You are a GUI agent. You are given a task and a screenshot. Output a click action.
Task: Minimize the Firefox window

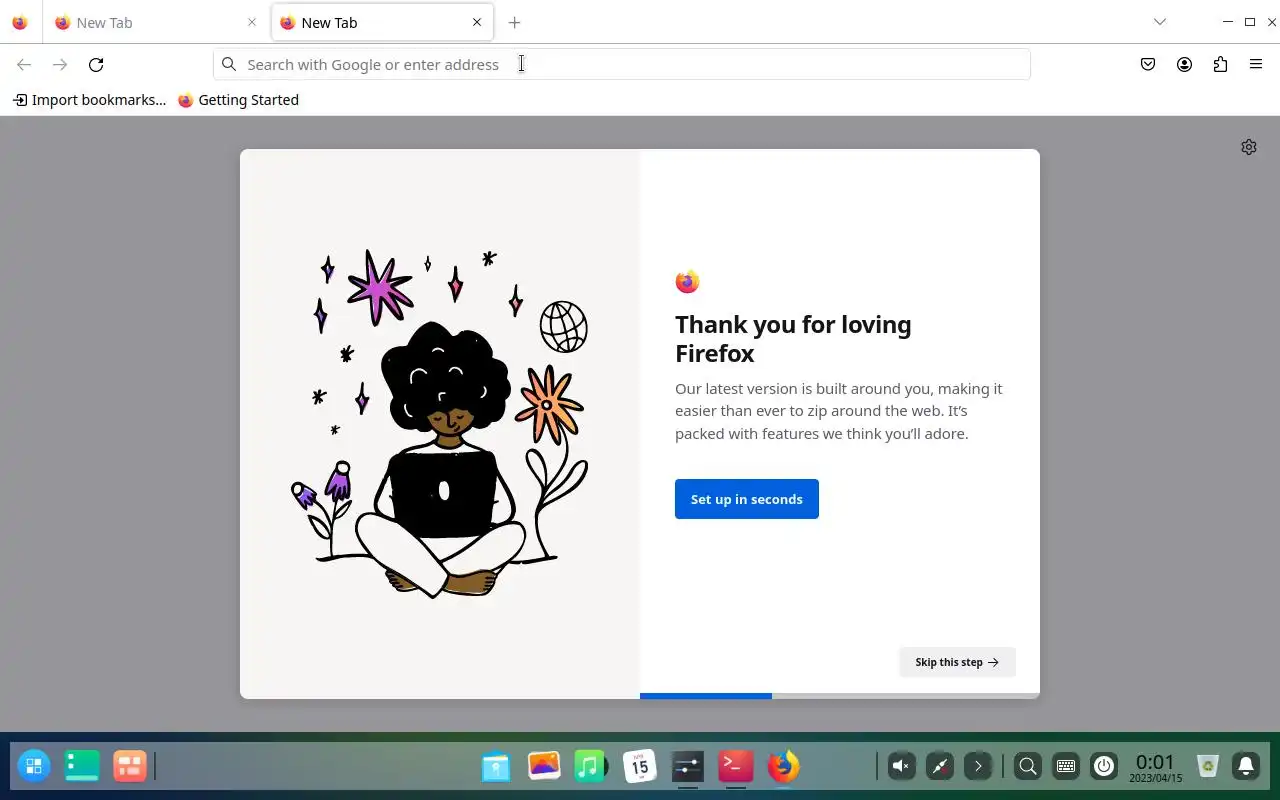point(1228,22)
